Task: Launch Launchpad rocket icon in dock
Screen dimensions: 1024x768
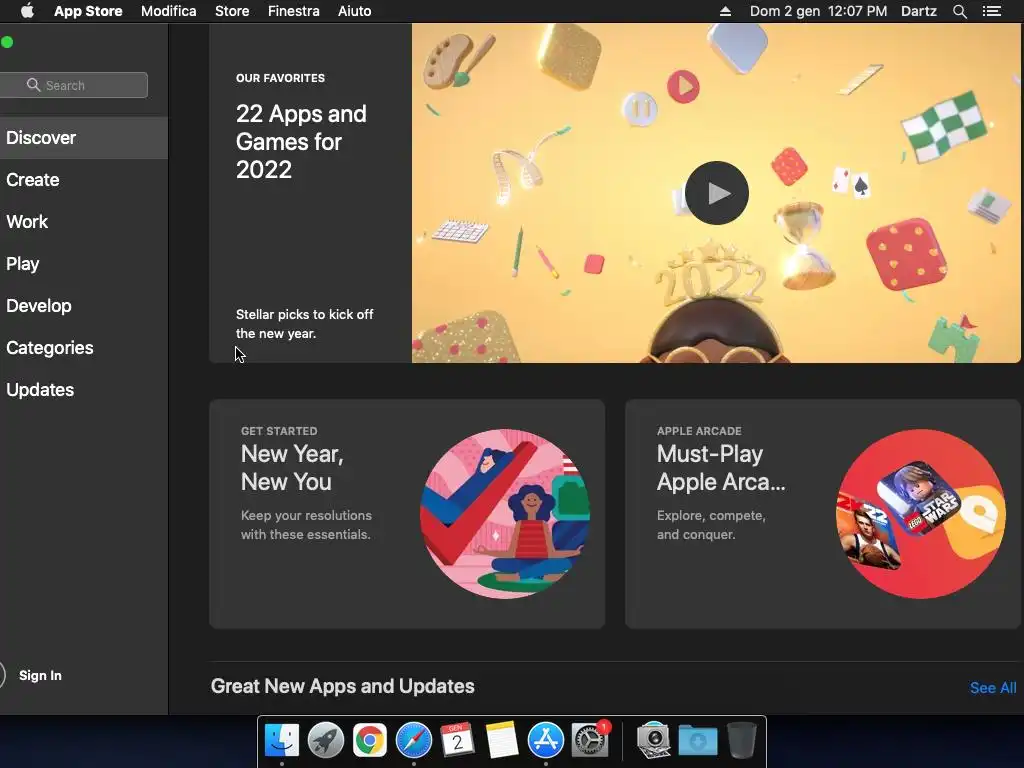Action: [325, 740]
